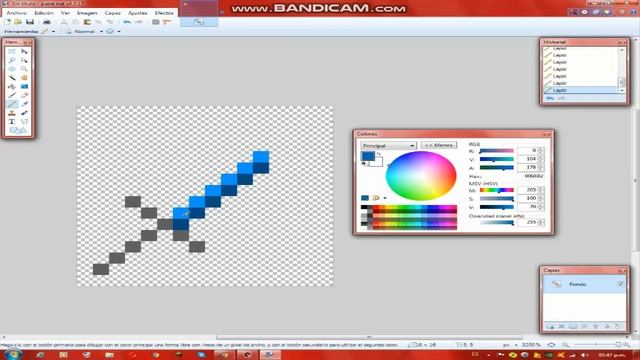The width and height of the screenshot is (640, 360).
Task: Click the stepper beside red value 0
Action: (x=541, y=151)
